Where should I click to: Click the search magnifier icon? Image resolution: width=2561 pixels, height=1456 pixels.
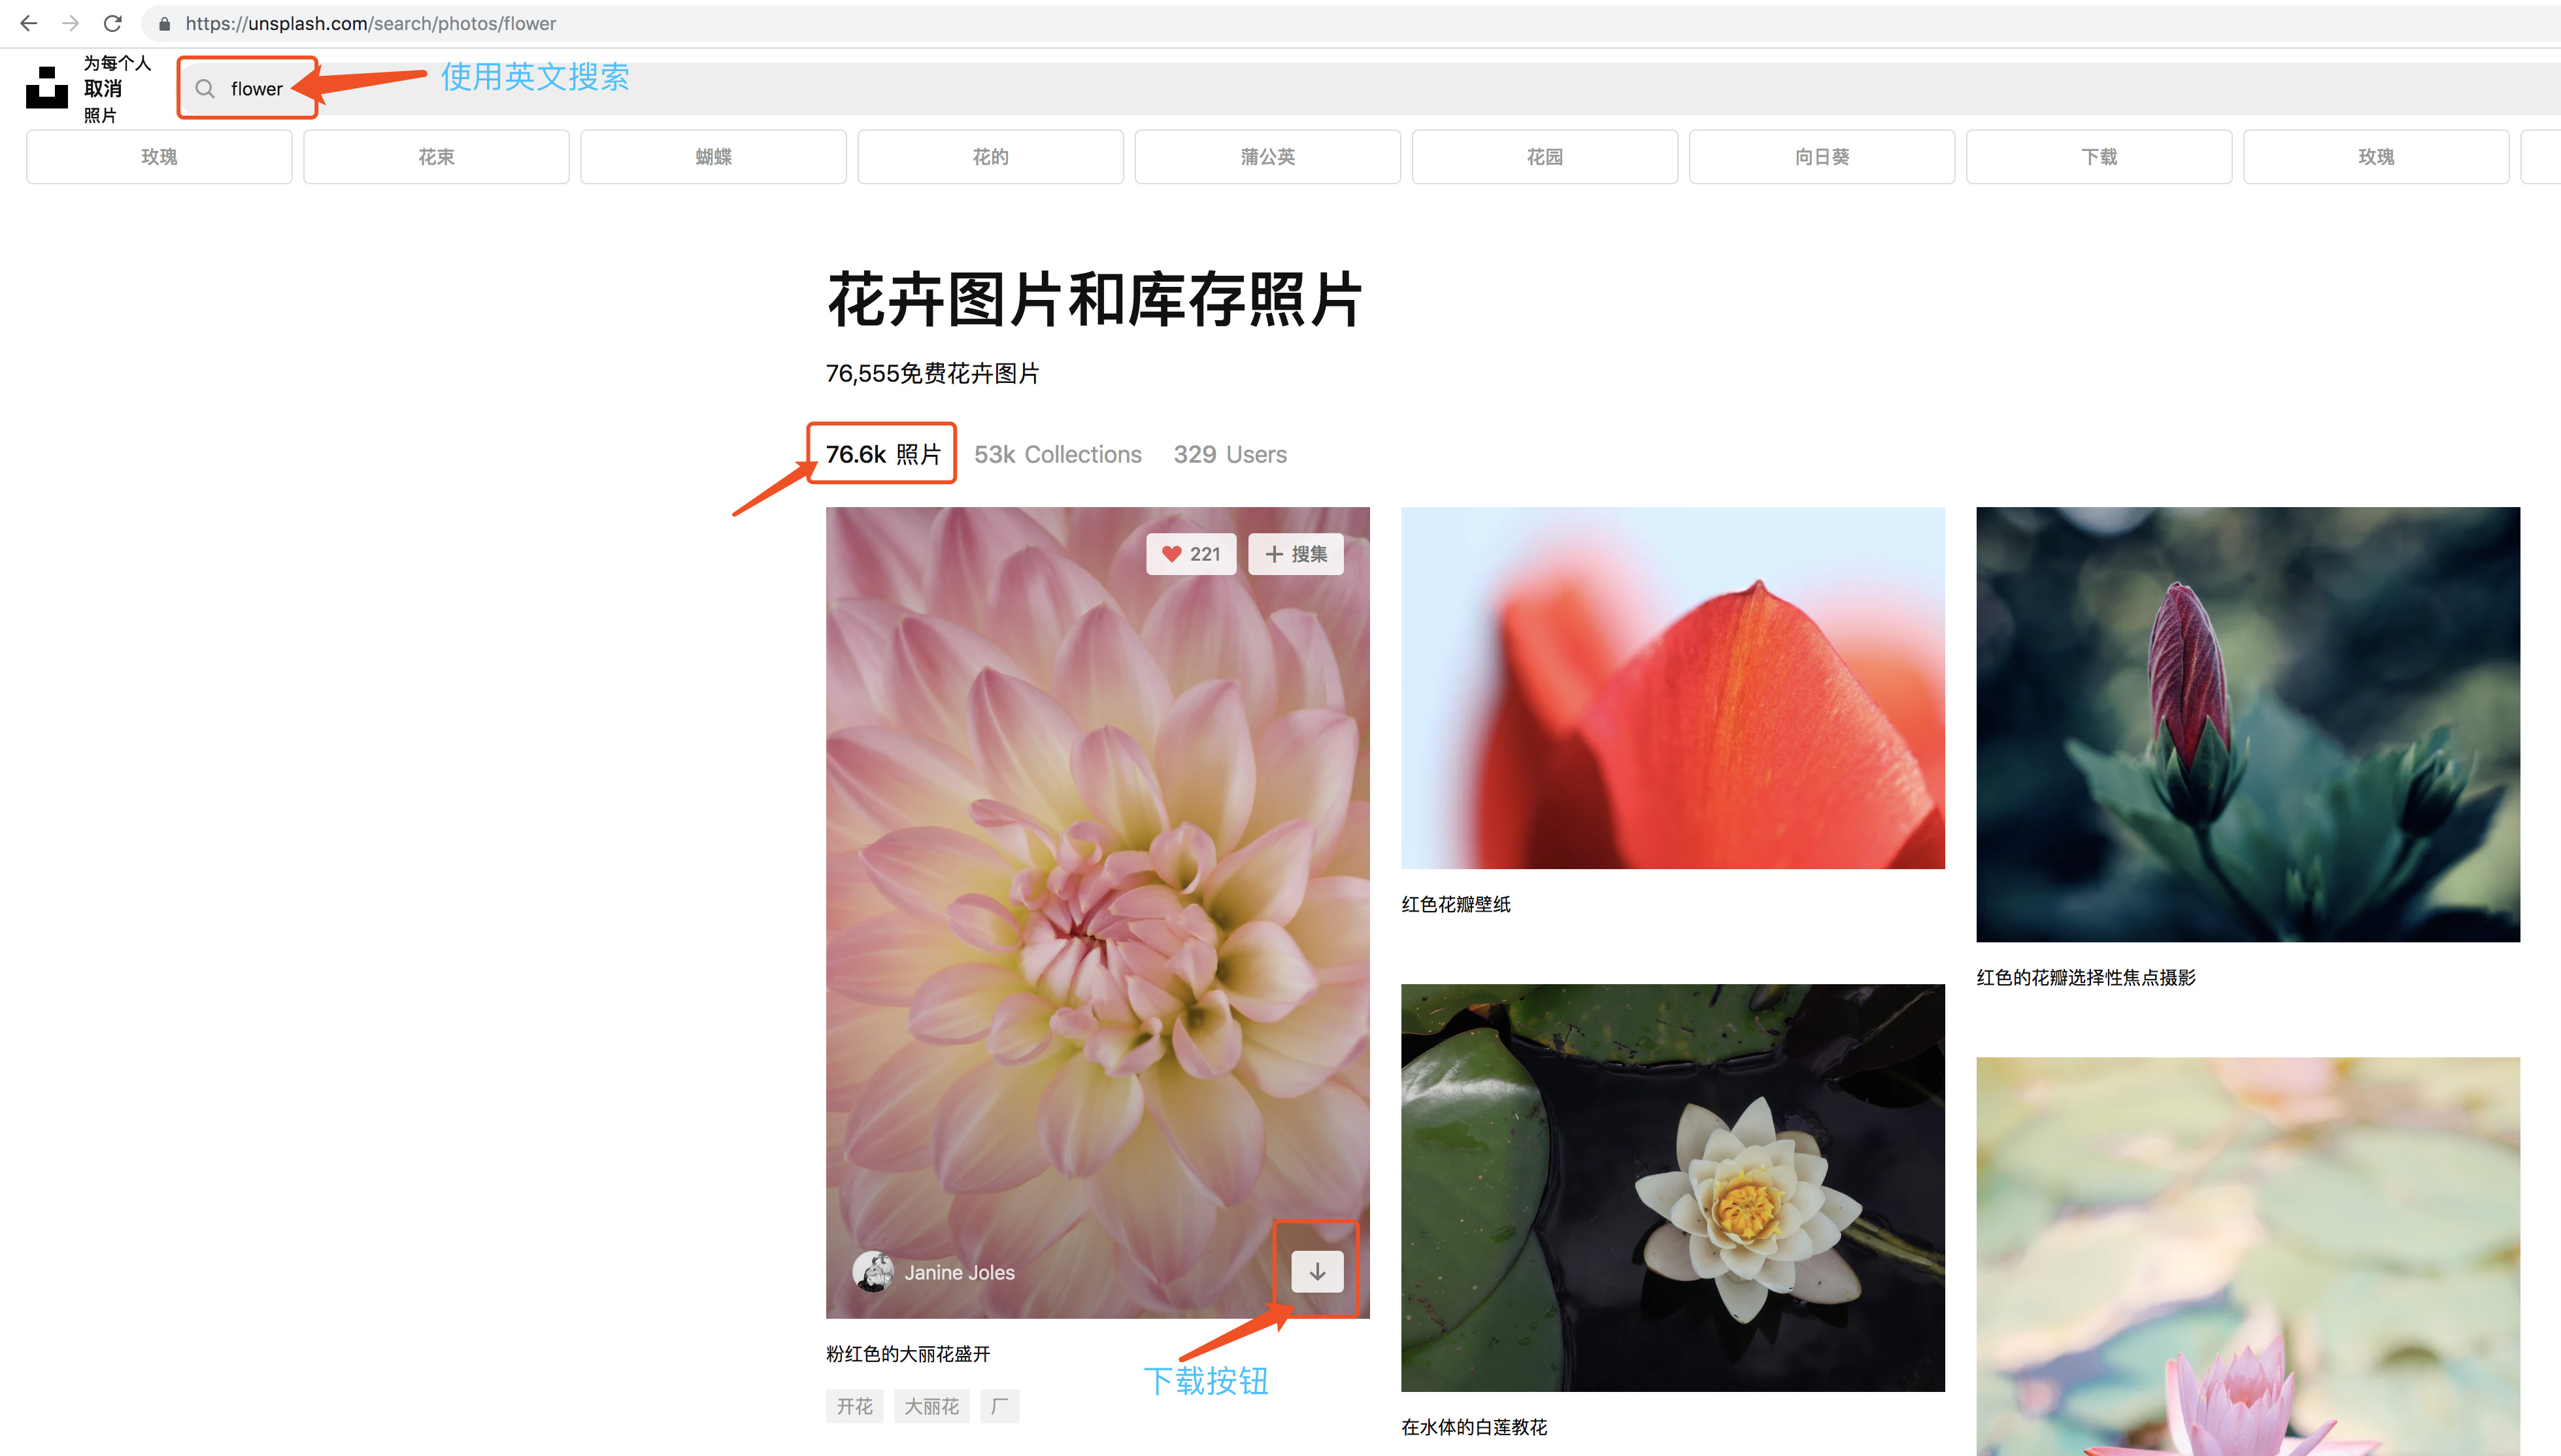(x=205, y=89)
